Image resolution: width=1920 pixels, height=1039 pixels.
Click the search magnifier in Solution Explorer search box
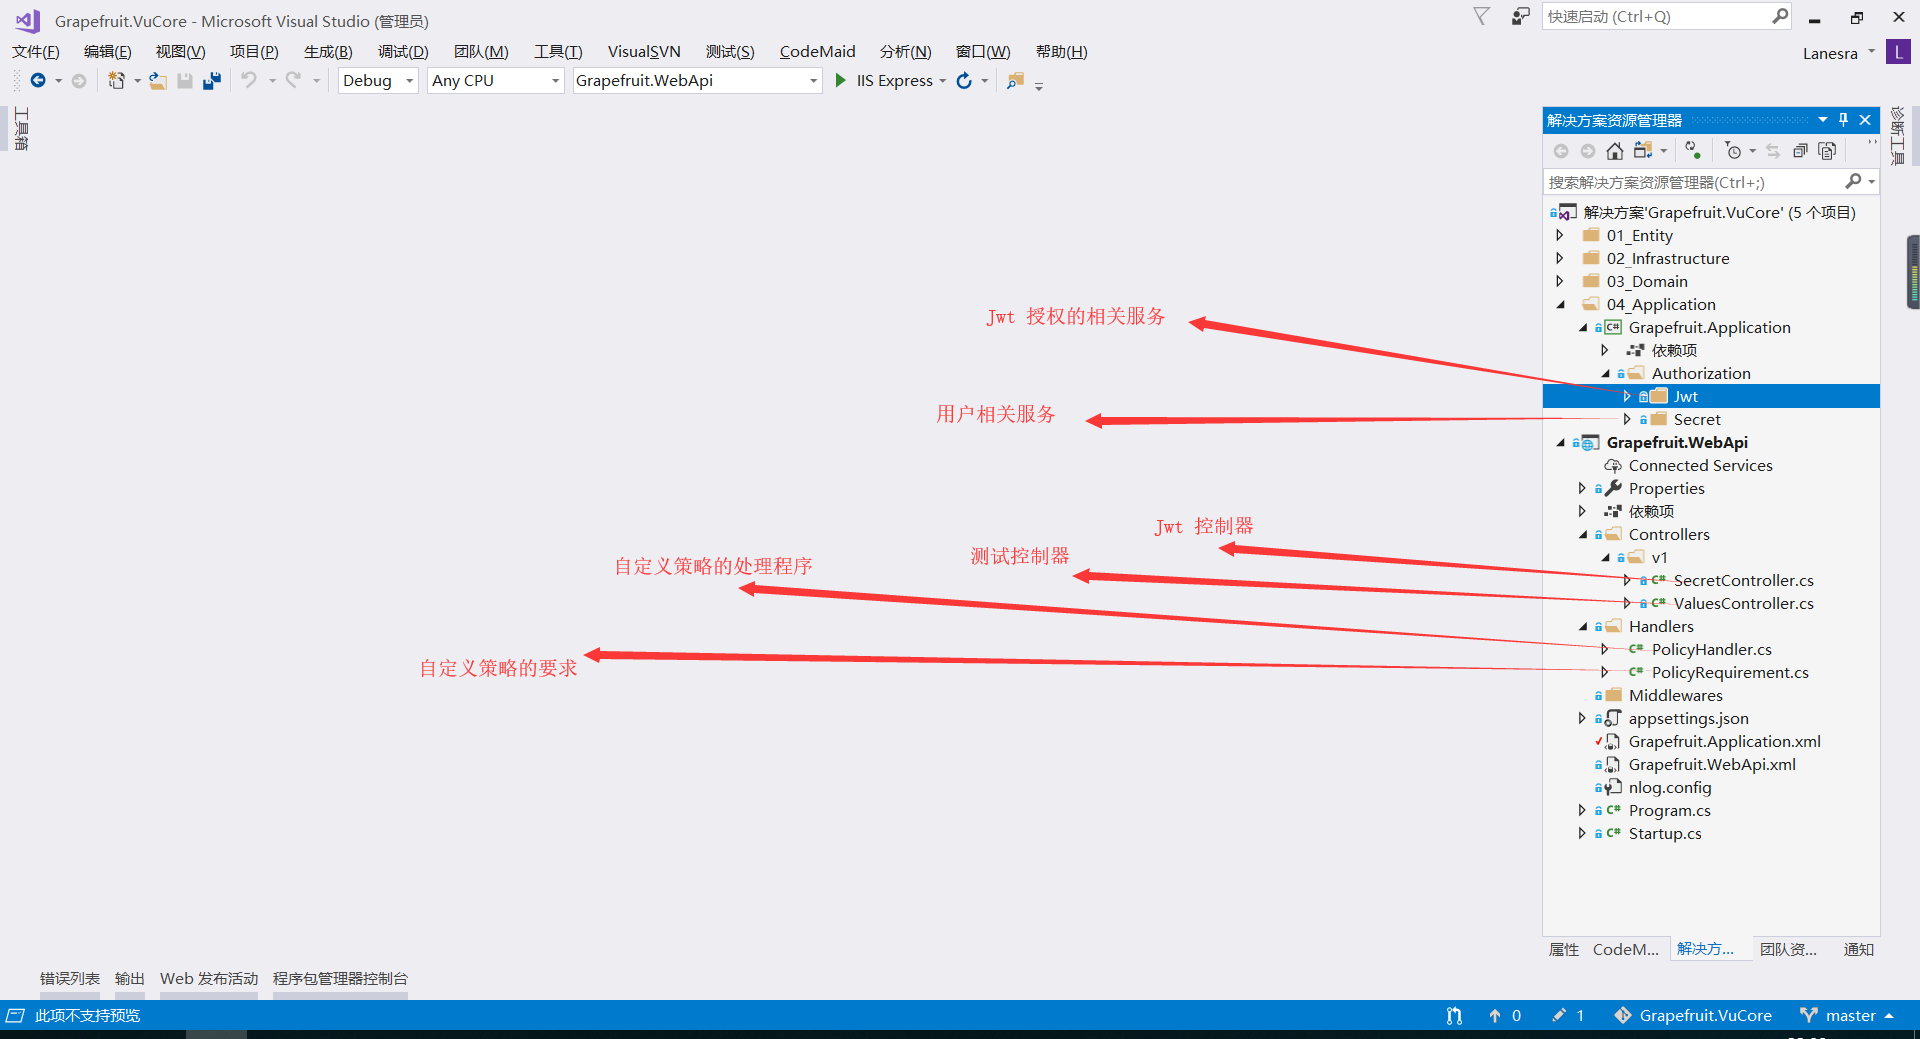click(x=1853, y=181)
